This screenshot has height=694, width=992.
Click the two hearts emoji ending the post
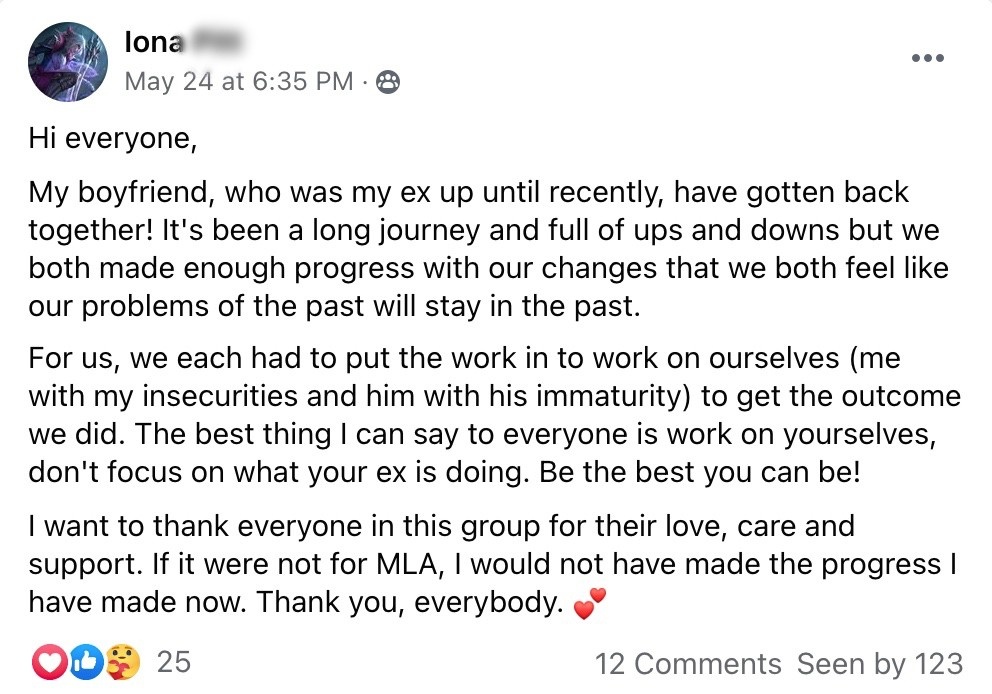(x=590, y=603)
